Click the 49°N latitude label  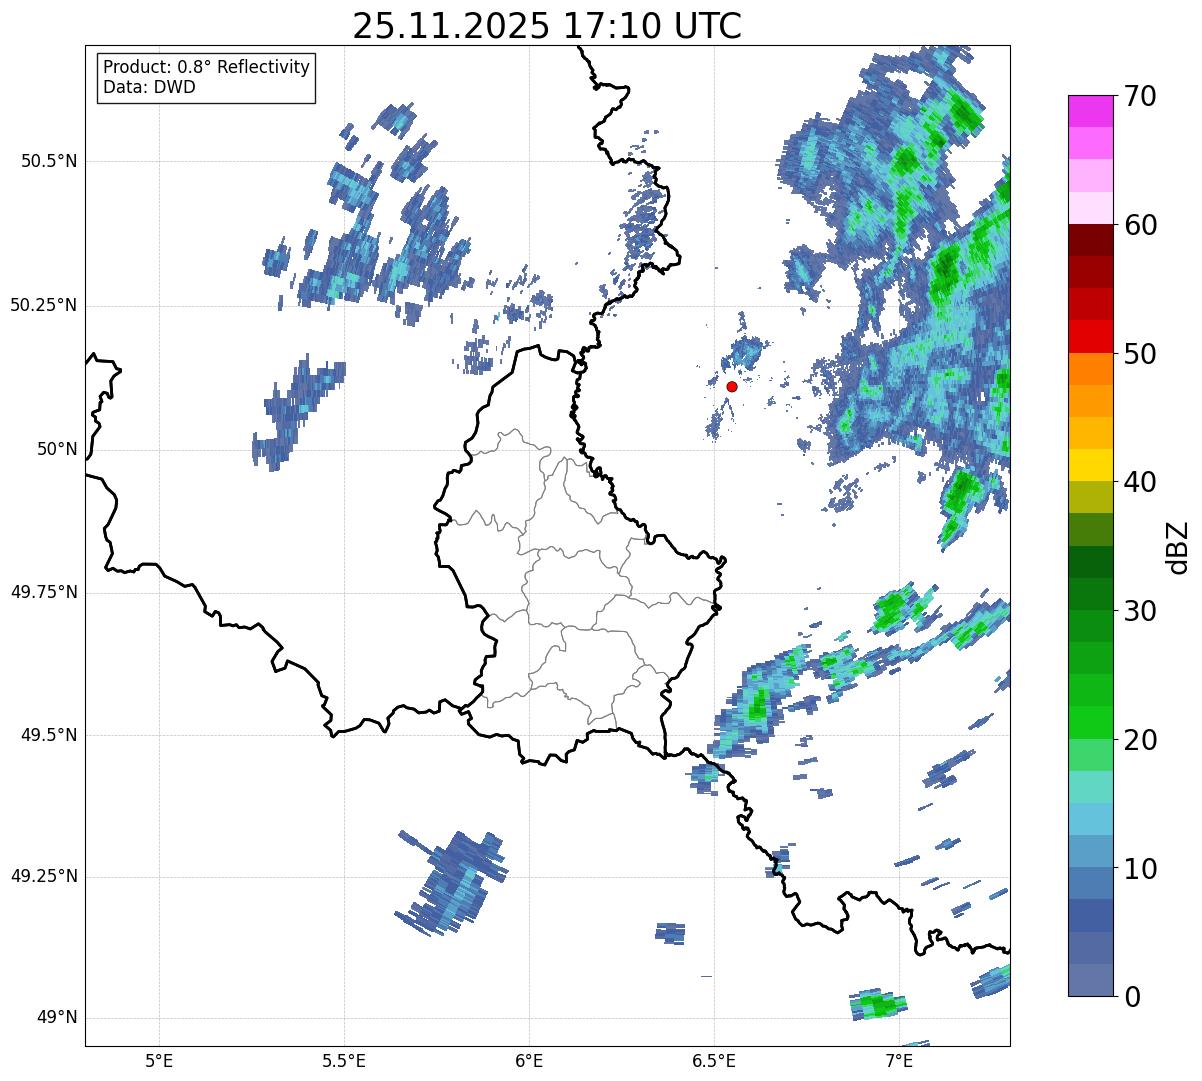click(x=57, y=1018)
